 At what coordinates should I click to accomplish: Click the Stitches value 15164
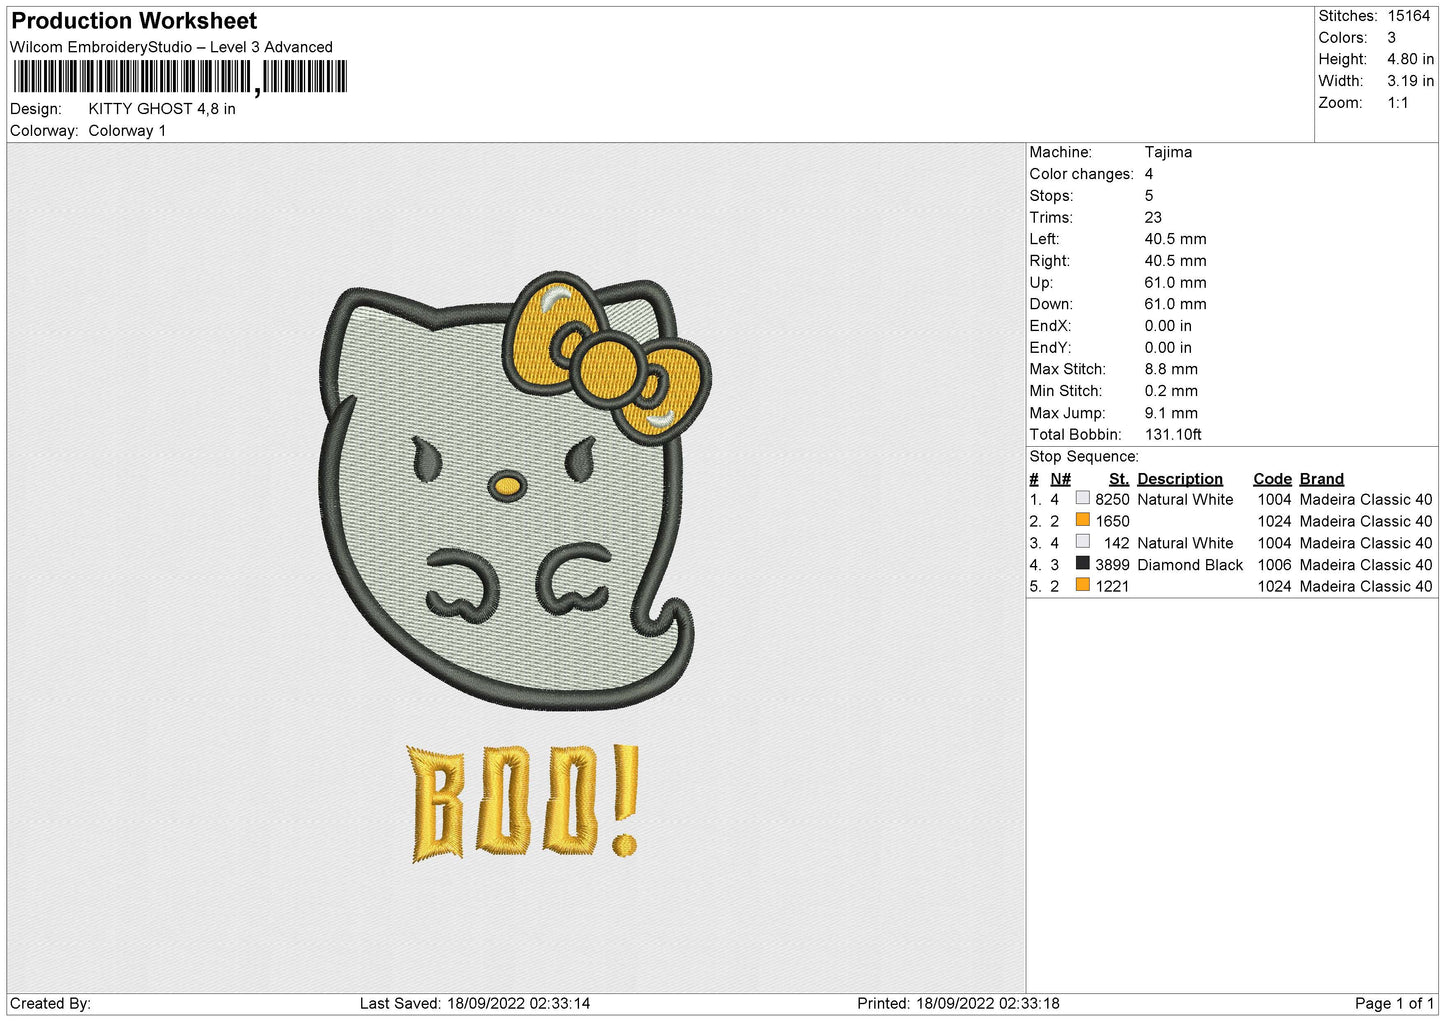point(1408,16)
